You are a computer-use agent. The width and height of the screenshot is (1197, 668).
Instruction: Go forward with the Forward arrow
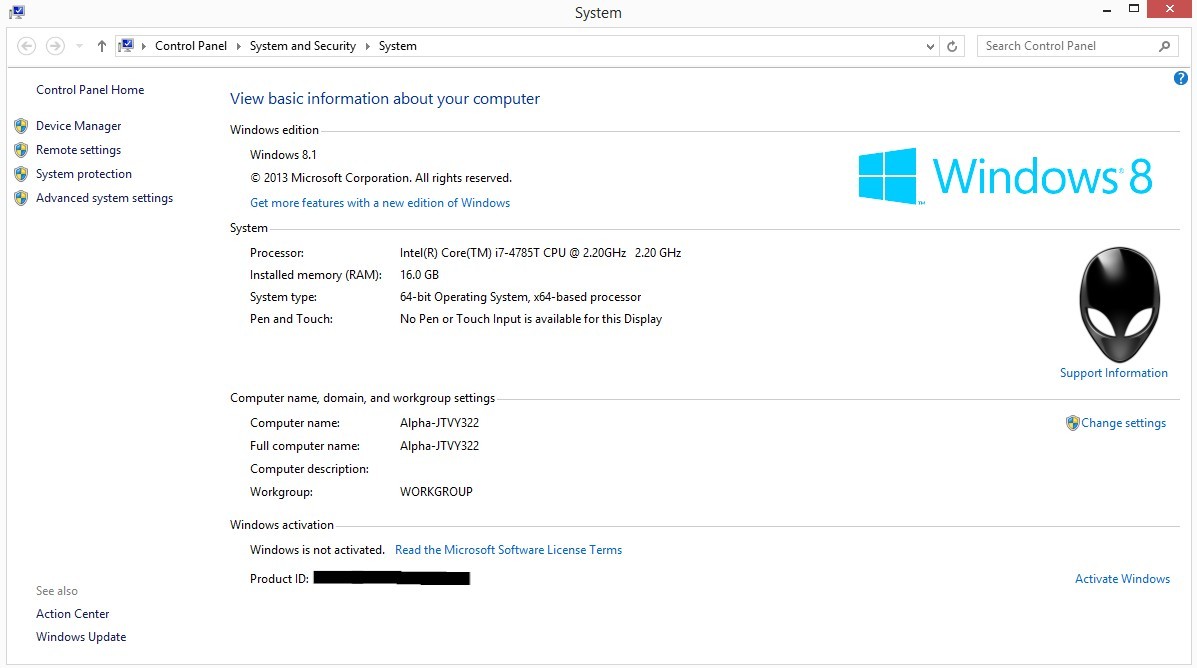55,46
